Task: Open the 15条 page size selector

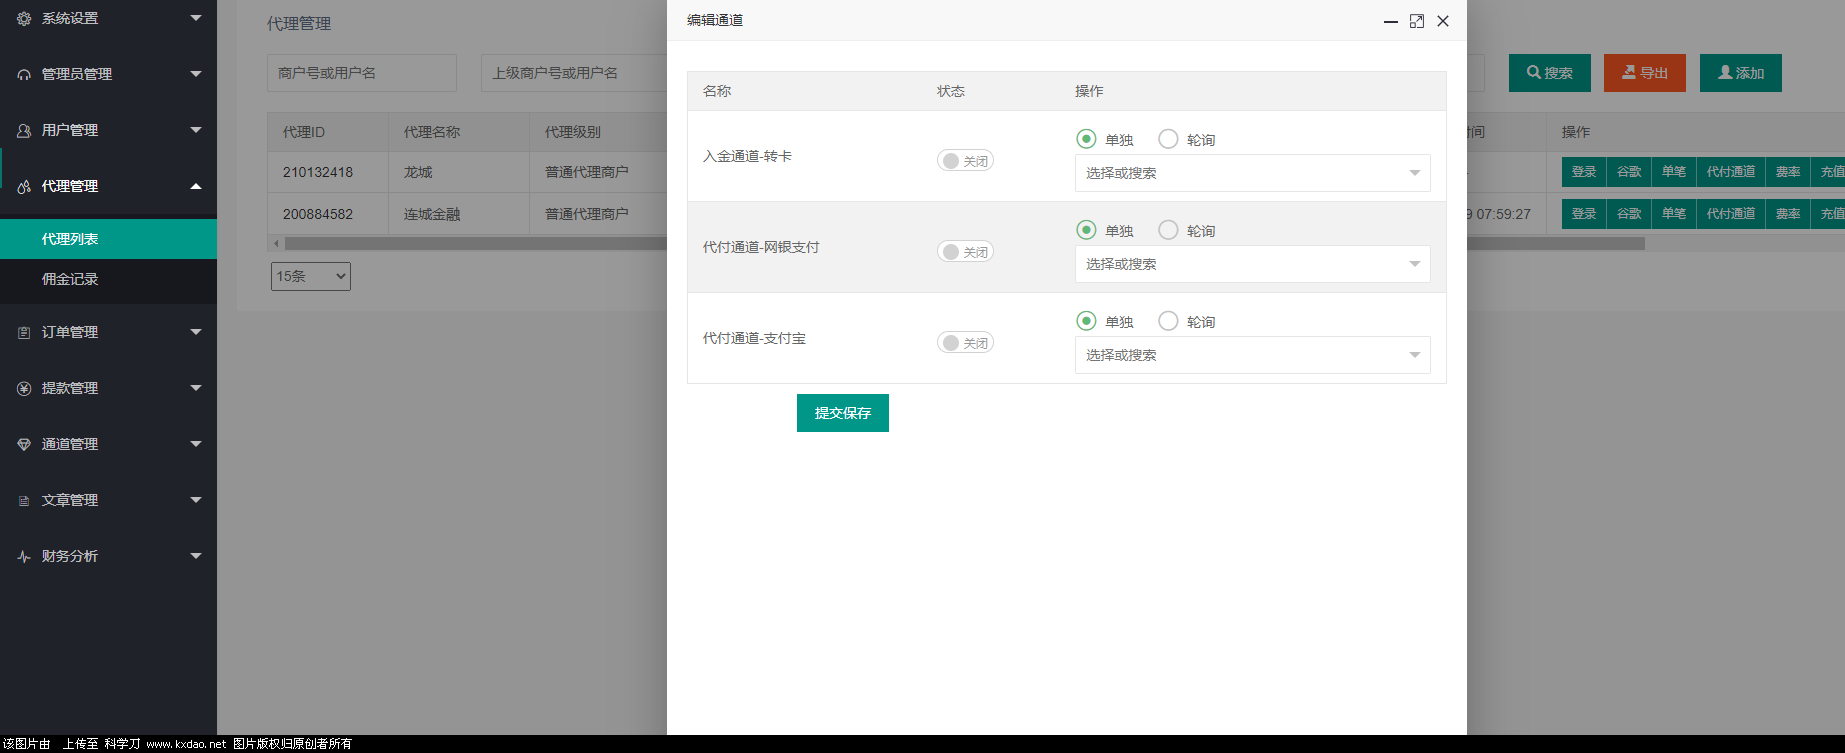Action: tap(310, 276)
